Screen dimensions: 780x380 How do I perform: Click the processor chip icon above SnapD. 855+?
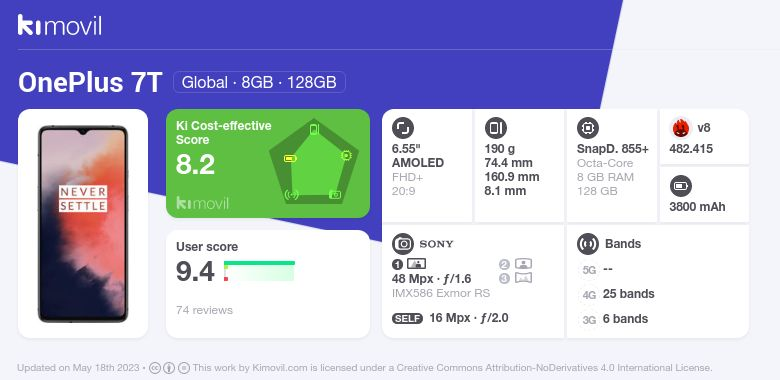point(588,128)
